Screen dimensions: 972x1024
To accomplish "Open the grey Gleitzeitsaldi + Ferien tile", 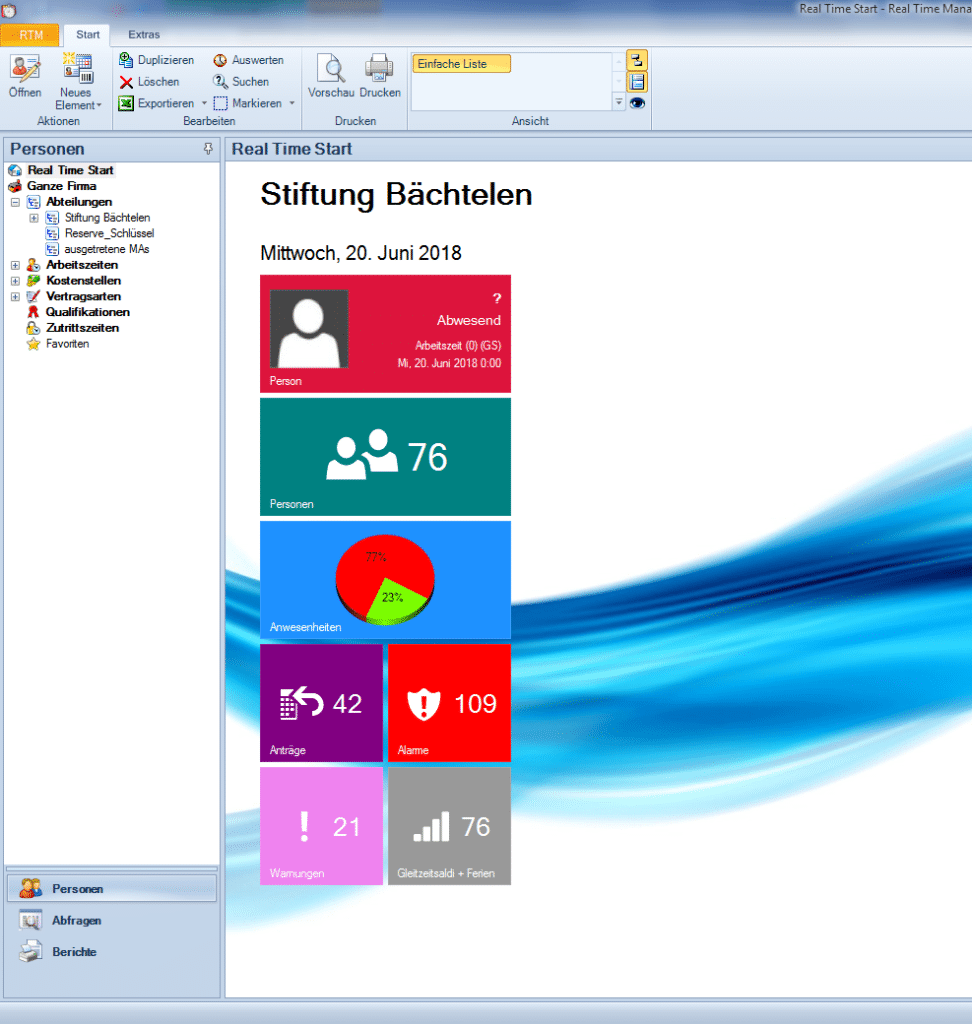I will [449, 826].
